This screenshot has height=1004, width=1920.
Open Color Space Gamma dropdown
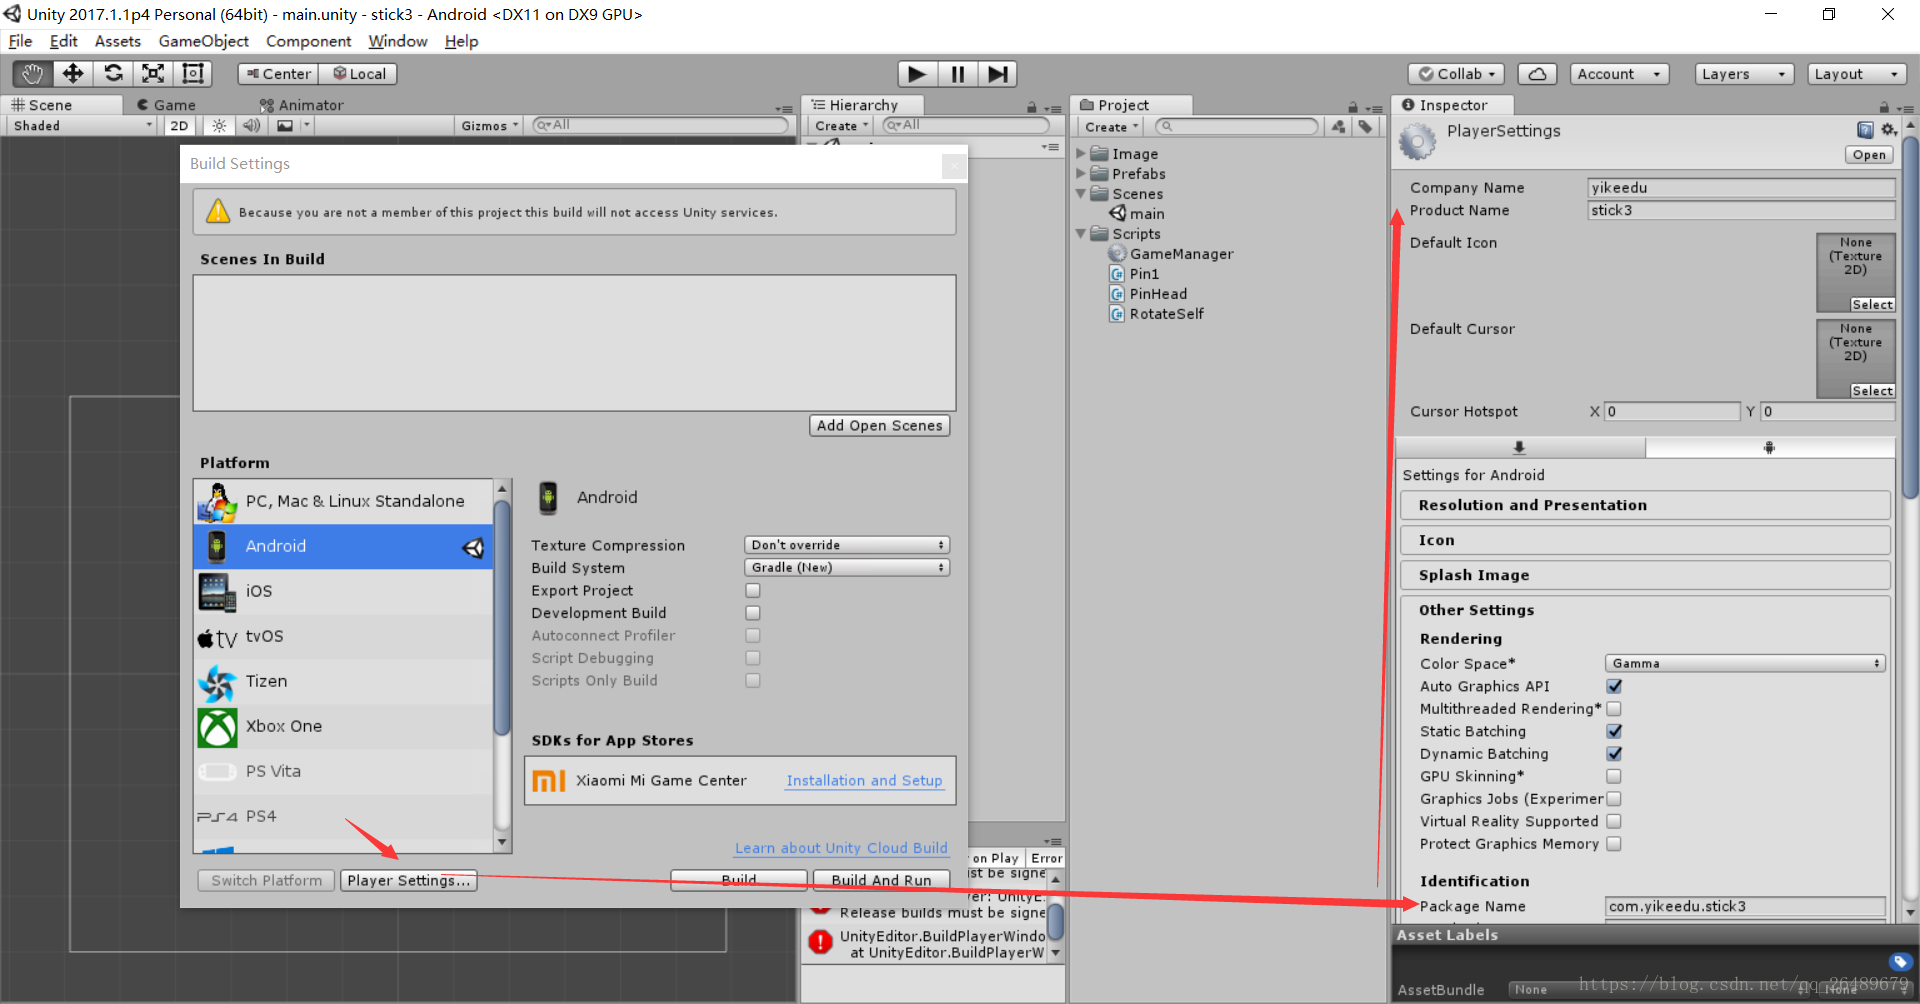click(1745, 664)
